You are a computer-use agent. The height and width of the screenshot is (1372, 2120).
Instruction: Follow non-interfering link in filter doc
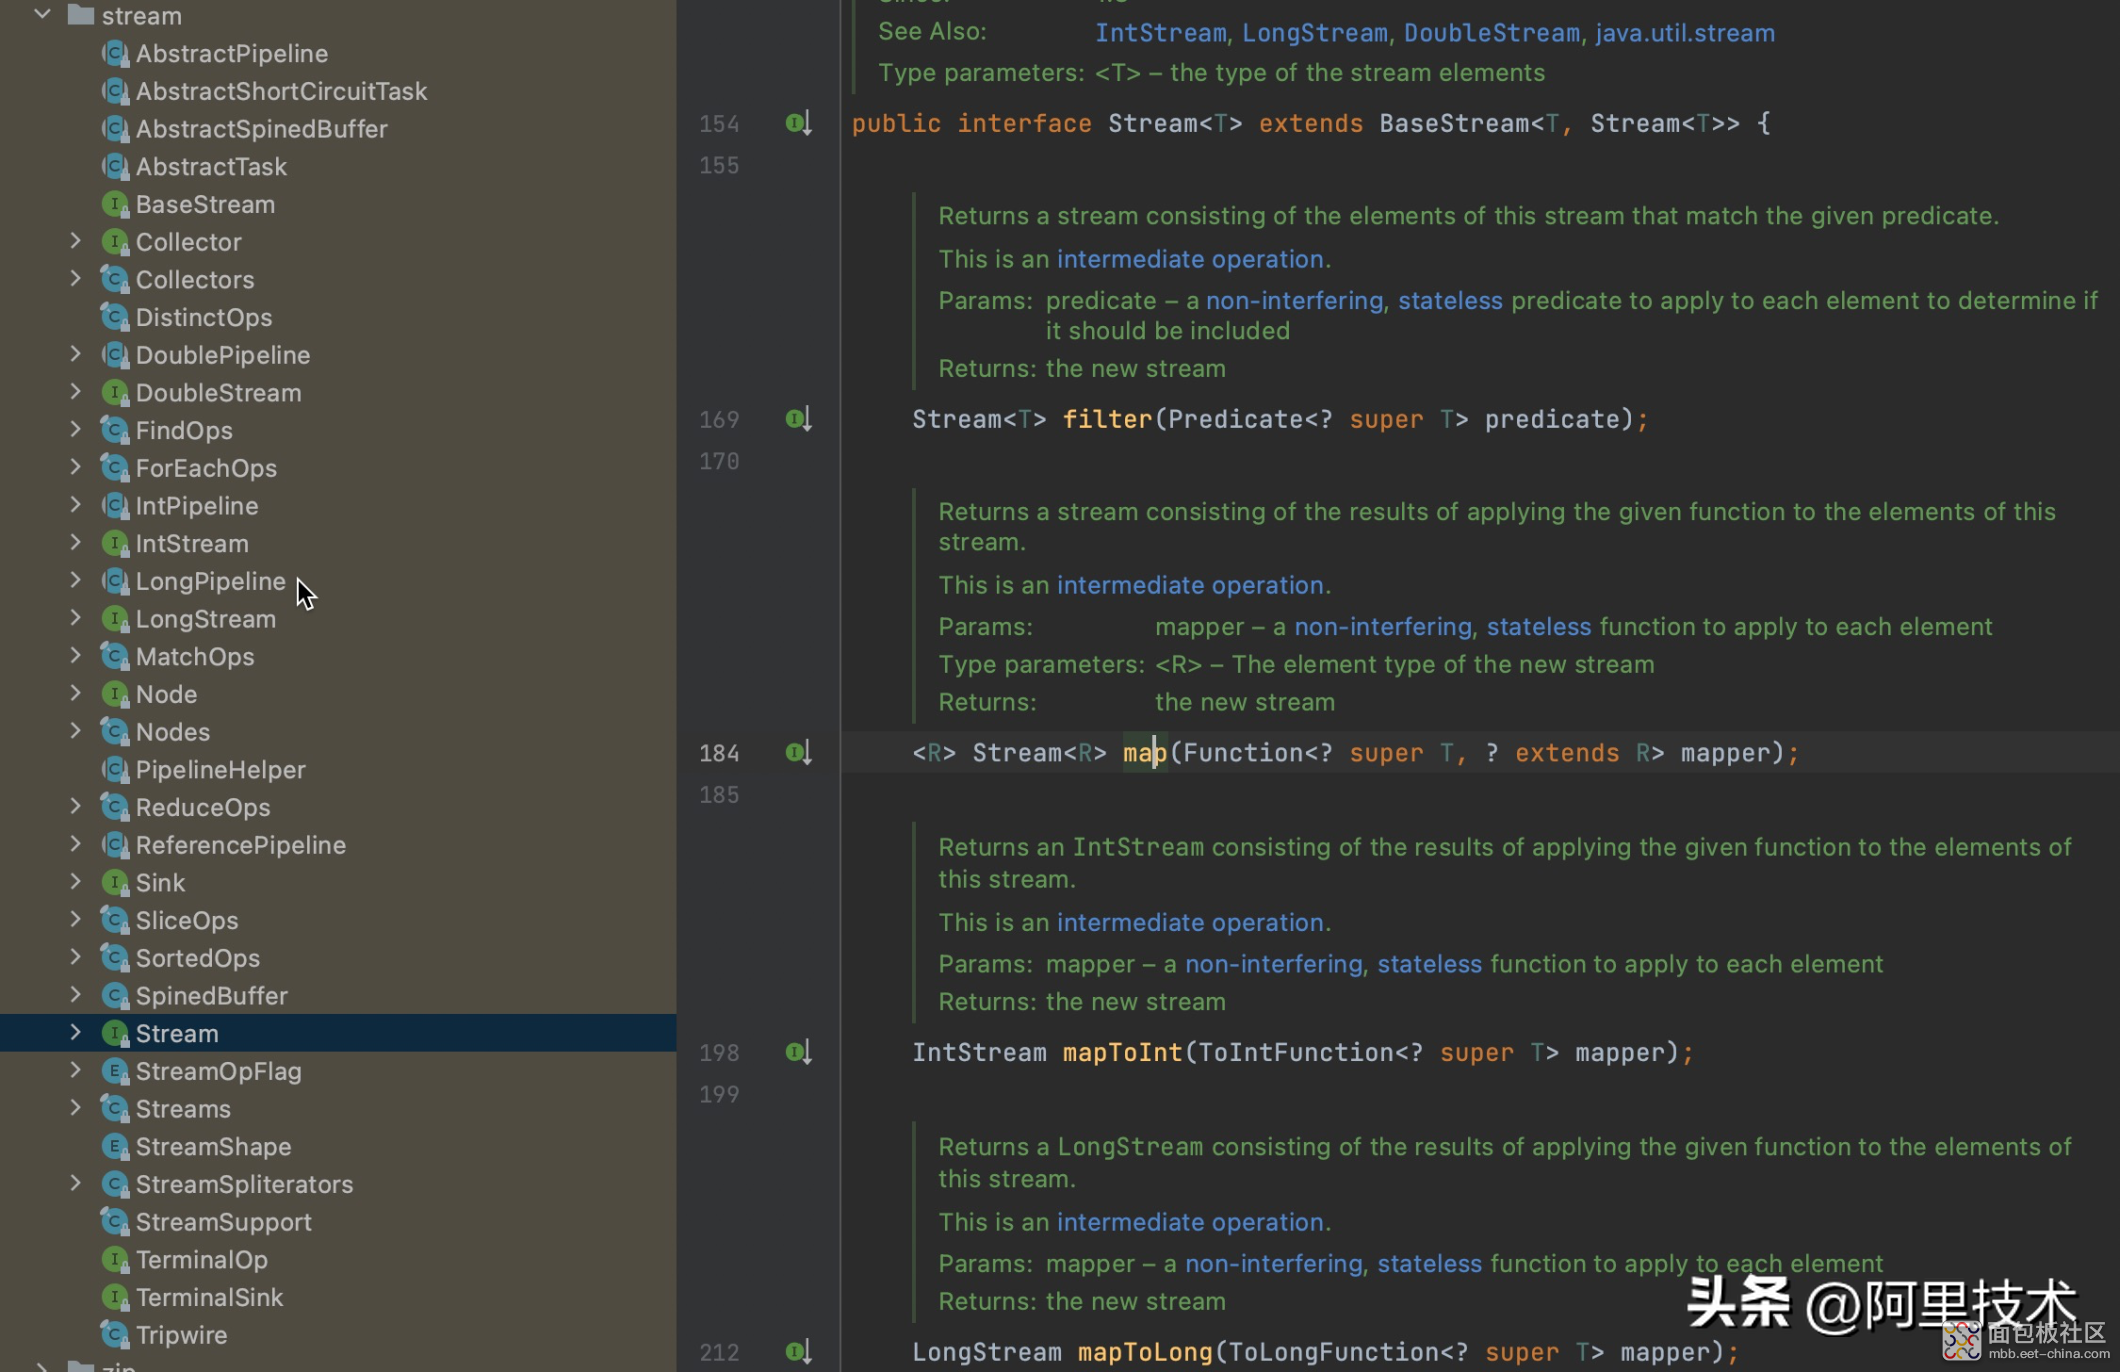(x=1295, y=301)
